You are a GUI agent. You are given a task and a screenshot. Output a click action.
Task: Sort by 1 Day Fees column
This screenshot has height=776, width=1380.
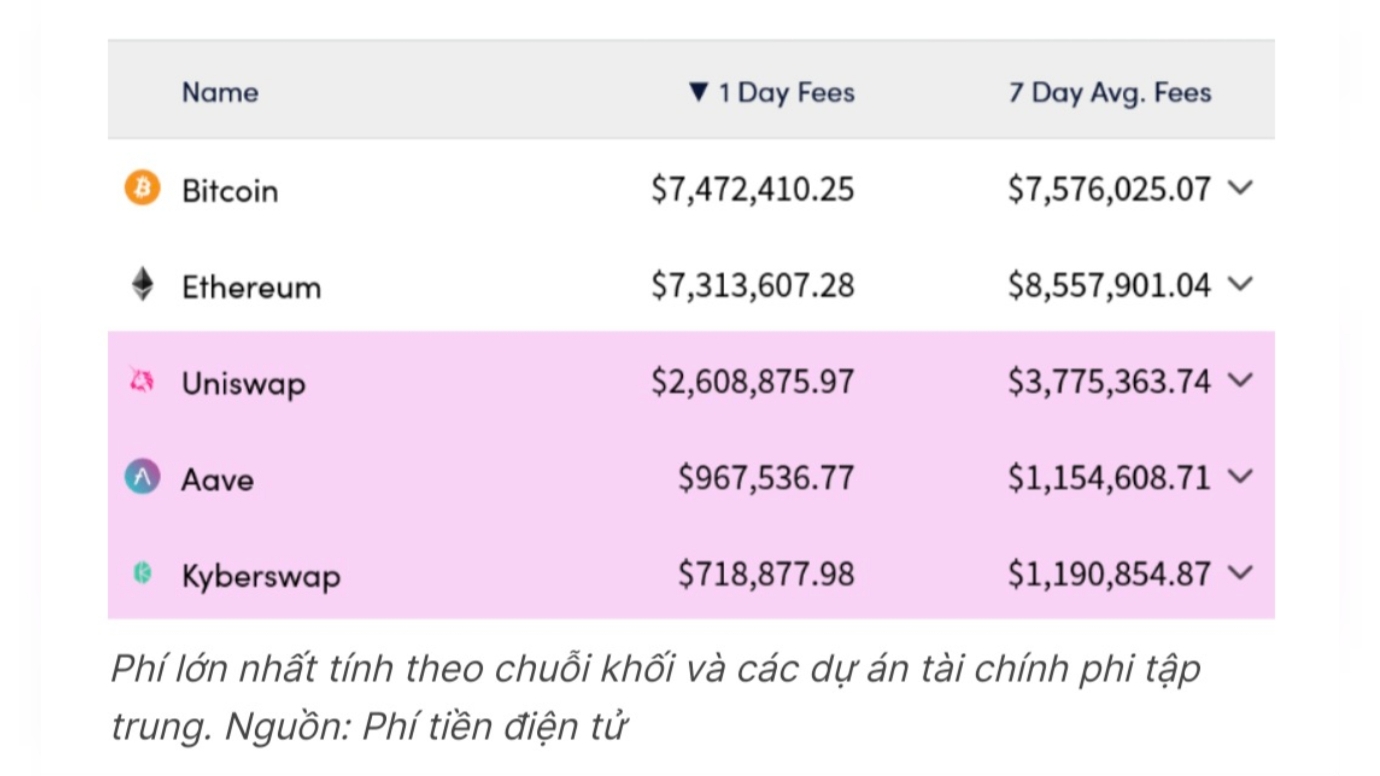(771, 93)
